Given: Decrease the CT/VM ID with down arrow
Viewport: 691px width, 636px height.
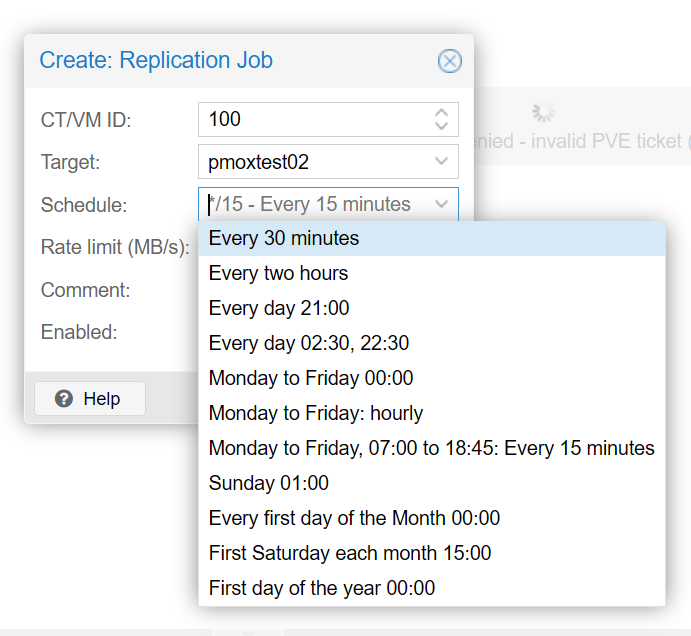Looking at the screenshot, I should pyautogui.click(x=442, y=126).
